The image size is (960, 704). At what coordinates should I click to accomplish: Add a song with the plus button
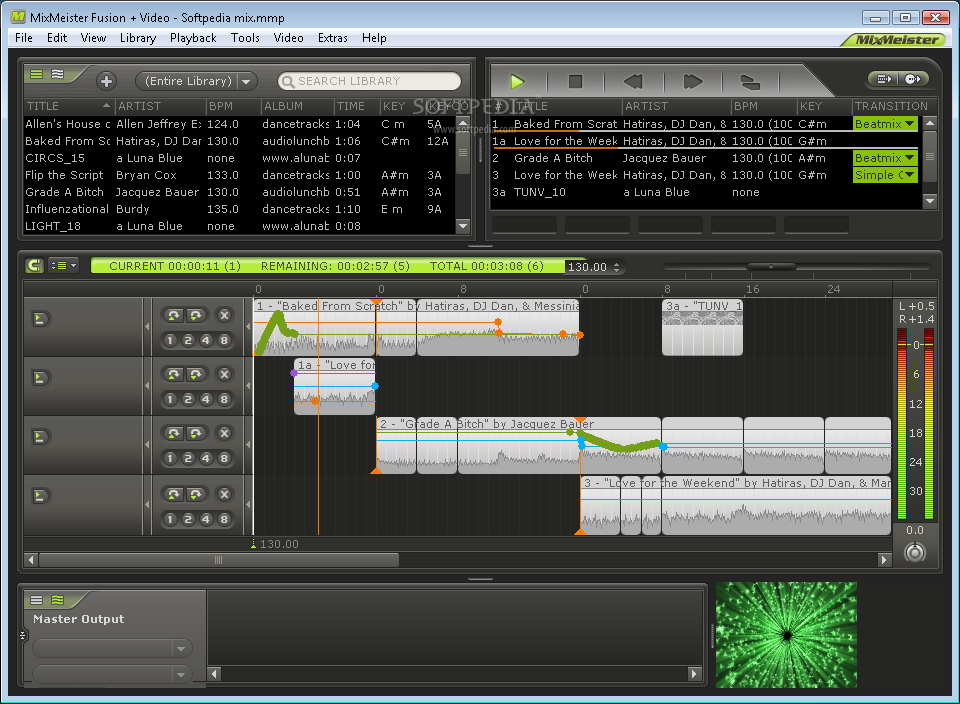click(x=107, y=81)
